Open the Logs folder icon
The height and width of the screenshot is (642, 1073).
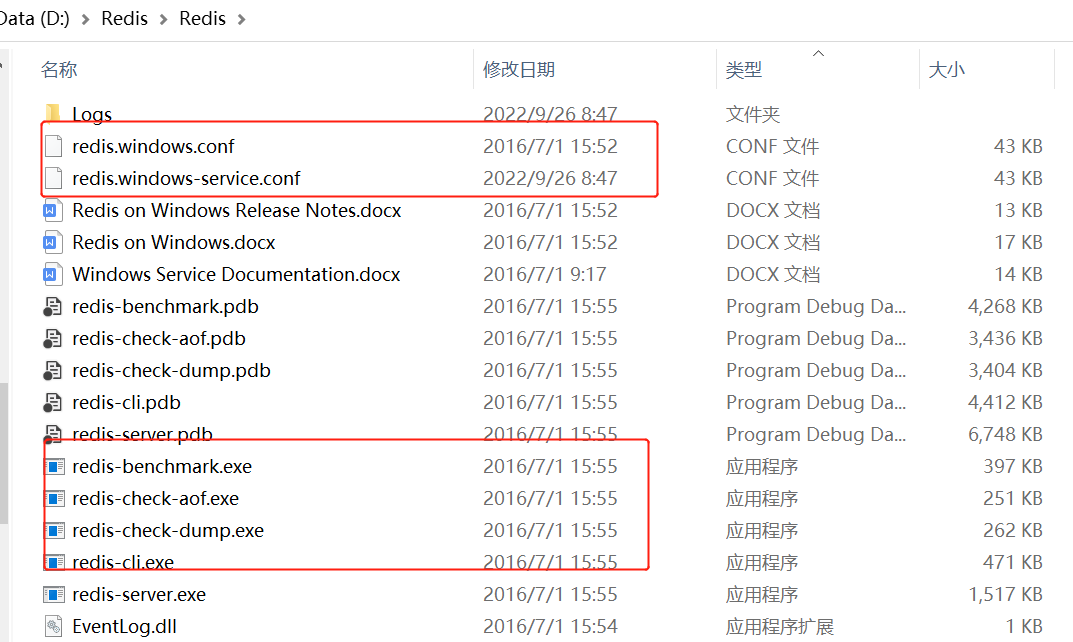click(x=53, y=114)
